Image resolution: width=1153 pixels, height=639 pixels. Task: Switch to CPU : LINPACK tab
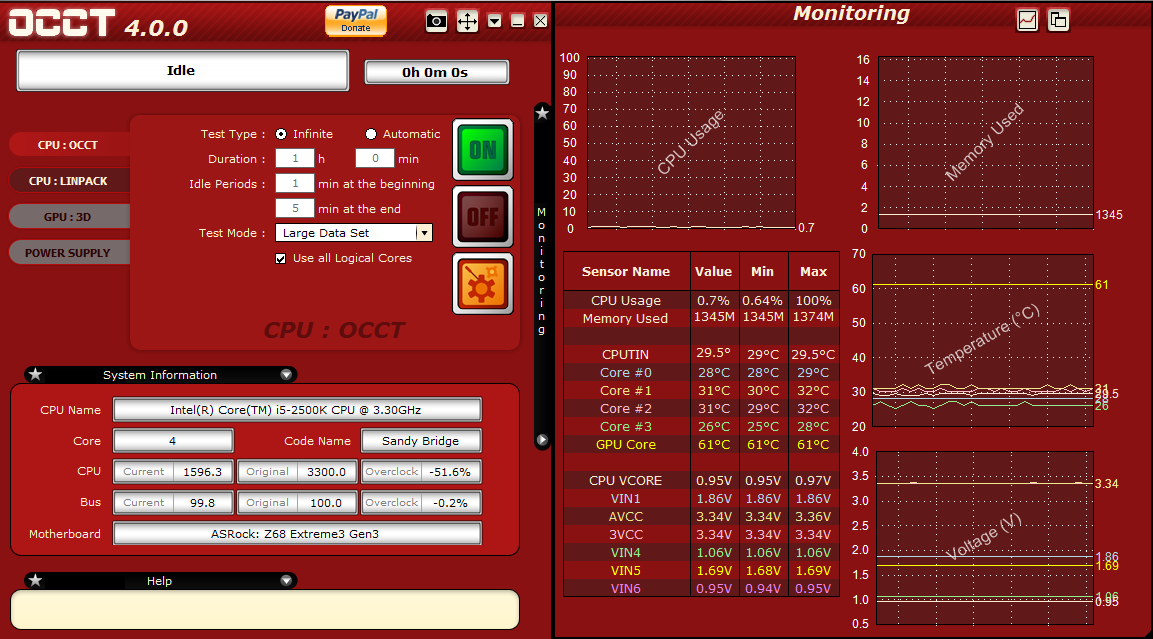[x=68, y=181]
